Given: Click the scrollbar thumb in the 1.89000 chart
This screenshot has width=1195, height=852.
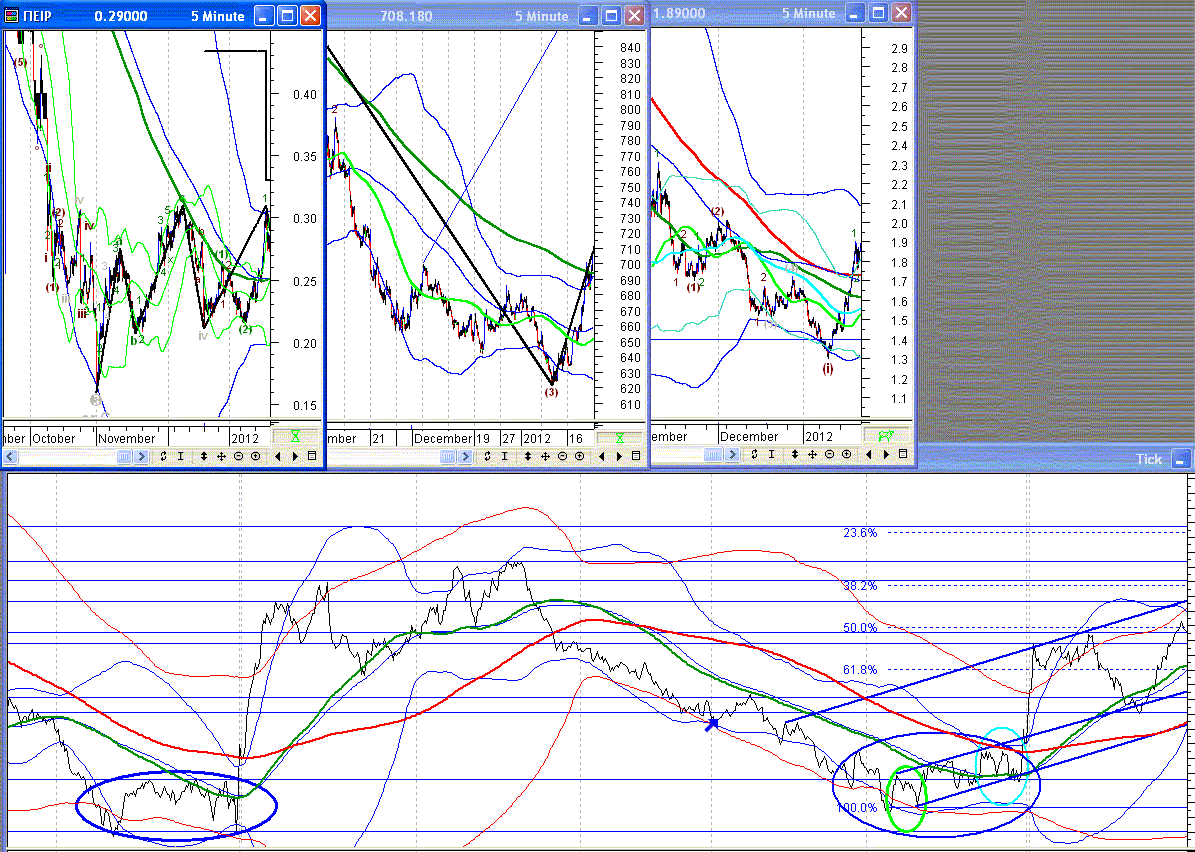Looking at the screenshot, I should [713, 454].
